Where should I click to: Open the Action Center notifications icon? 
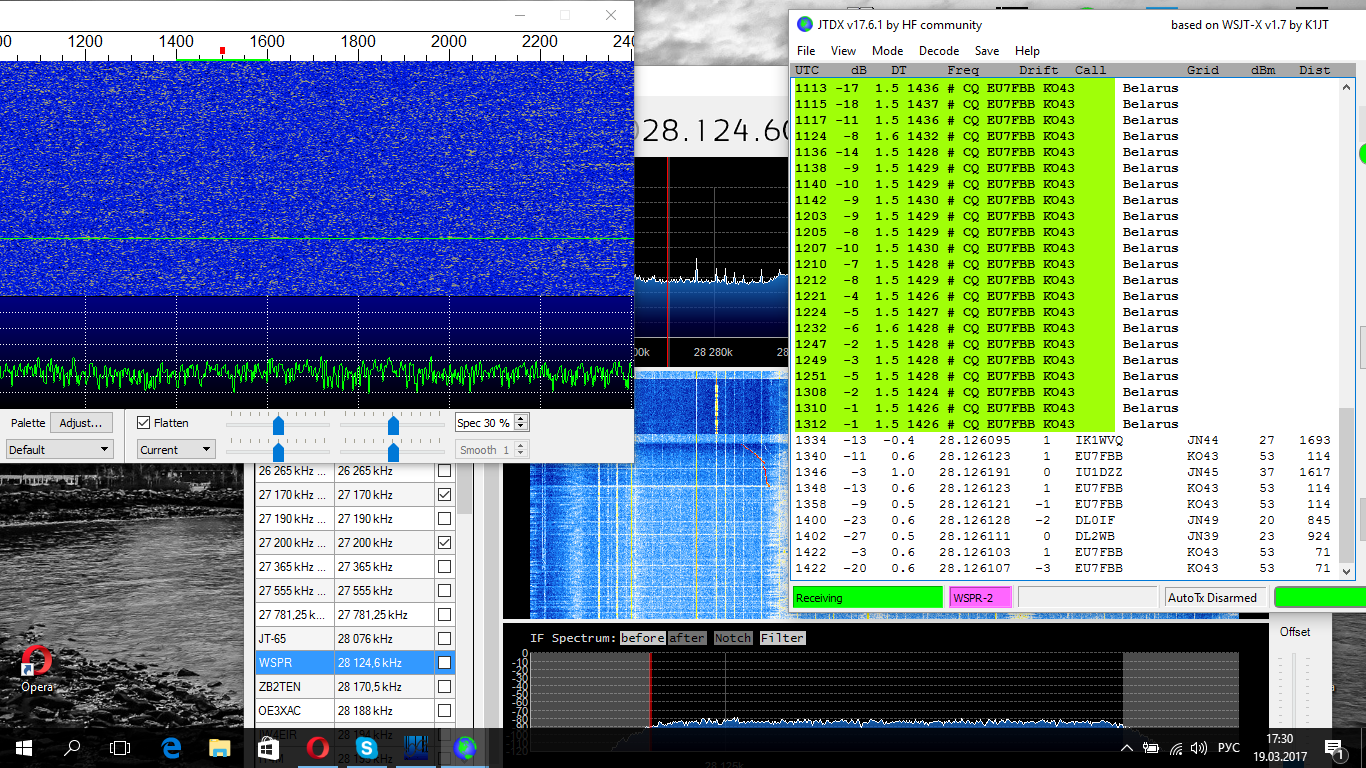(x=1333, y=747)
